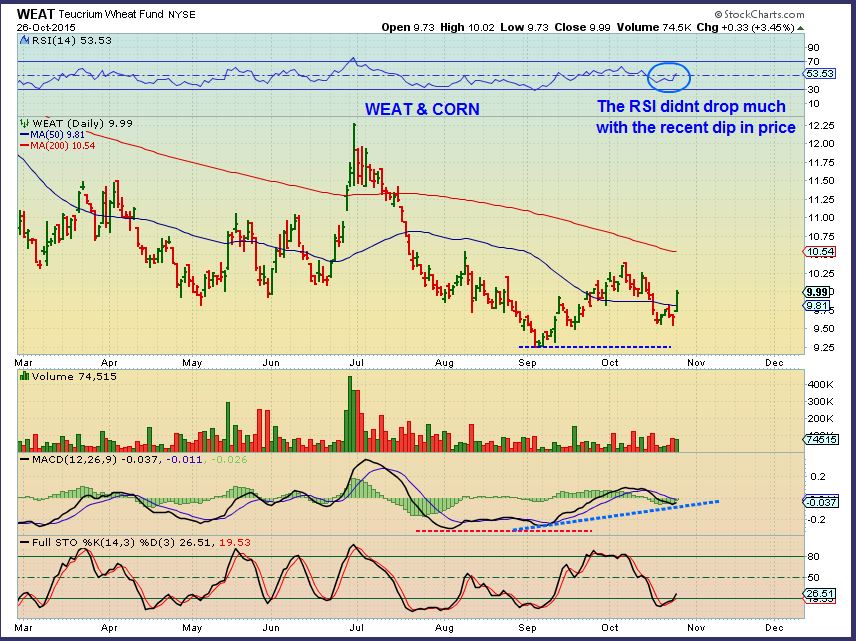
Task: Click the 9.99 last price tag
Action: [818, 292]
